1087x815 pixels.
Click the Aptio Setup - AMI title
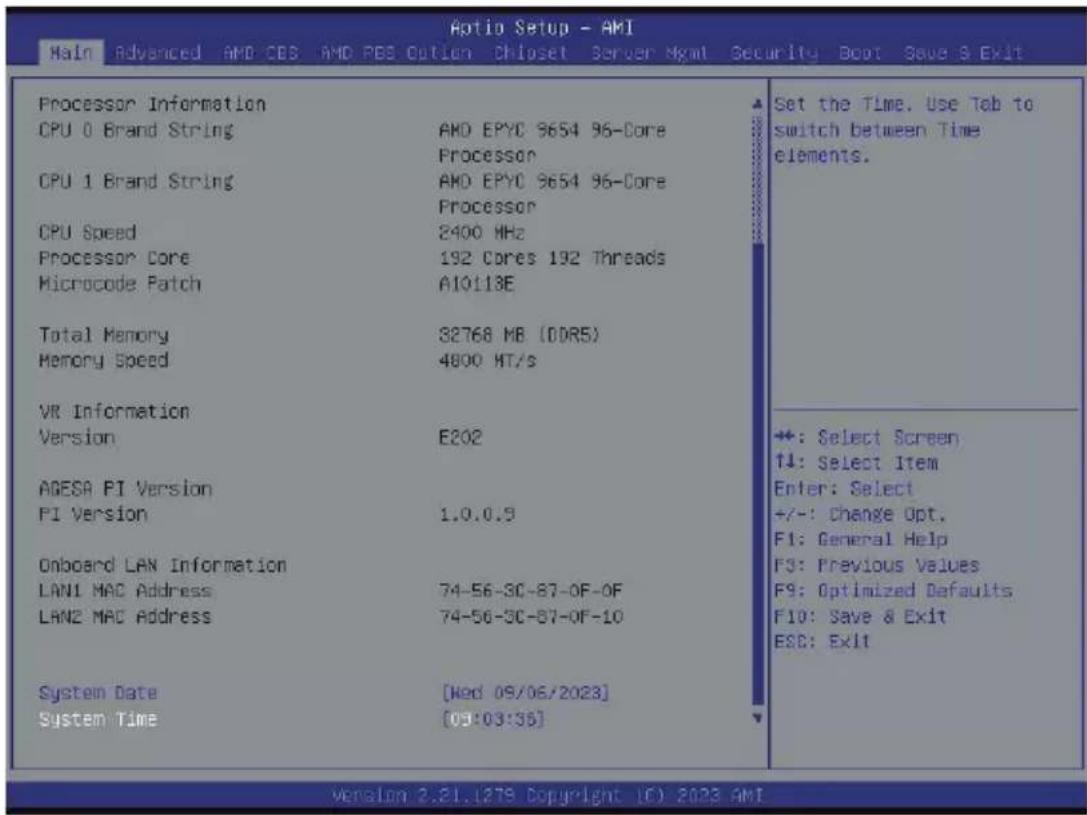point(541,28)
